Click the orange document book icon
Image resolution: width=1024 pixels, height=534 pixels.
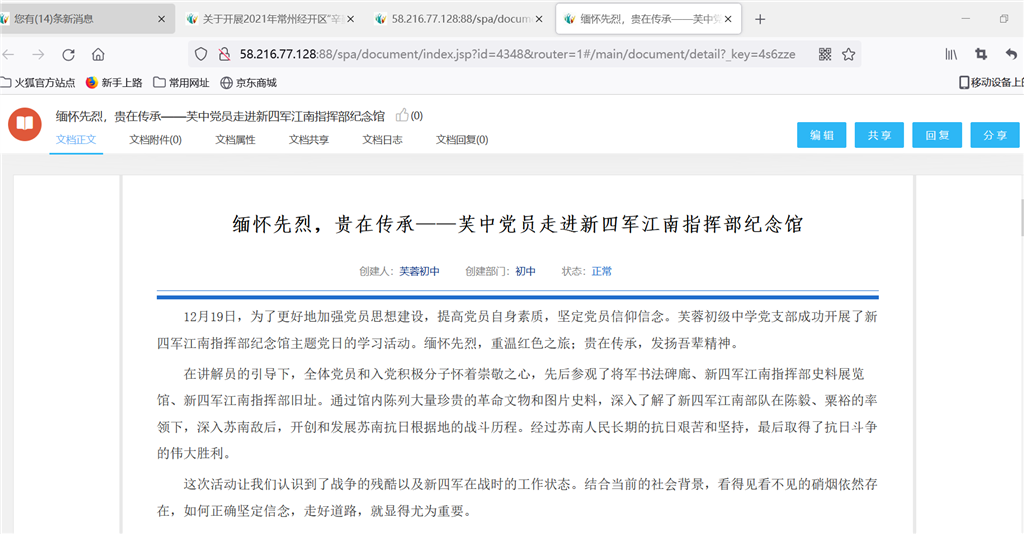point(25,124)
